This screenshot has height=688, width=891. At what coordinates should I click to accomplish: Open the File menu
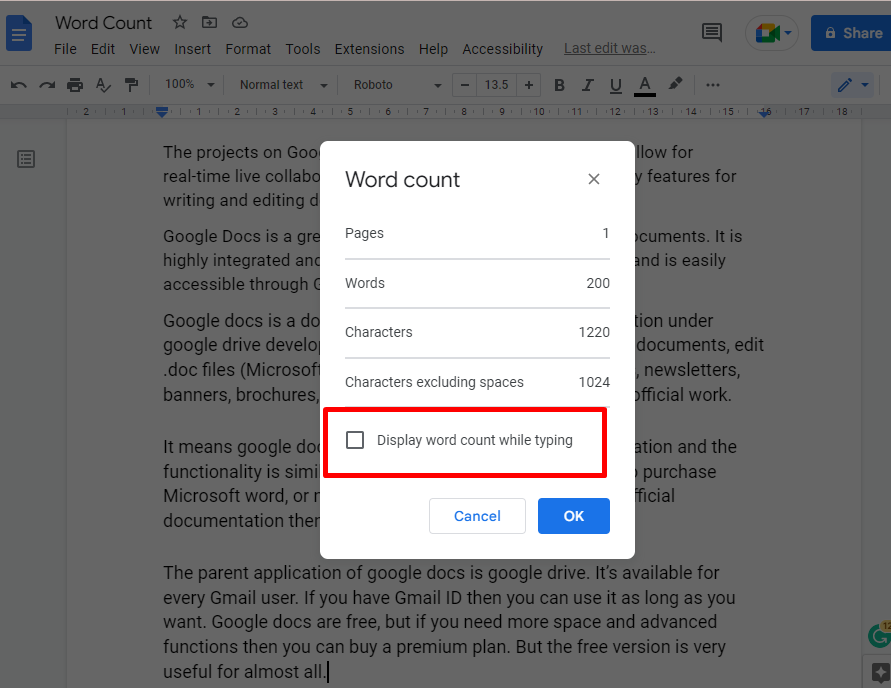pos(65,49)
